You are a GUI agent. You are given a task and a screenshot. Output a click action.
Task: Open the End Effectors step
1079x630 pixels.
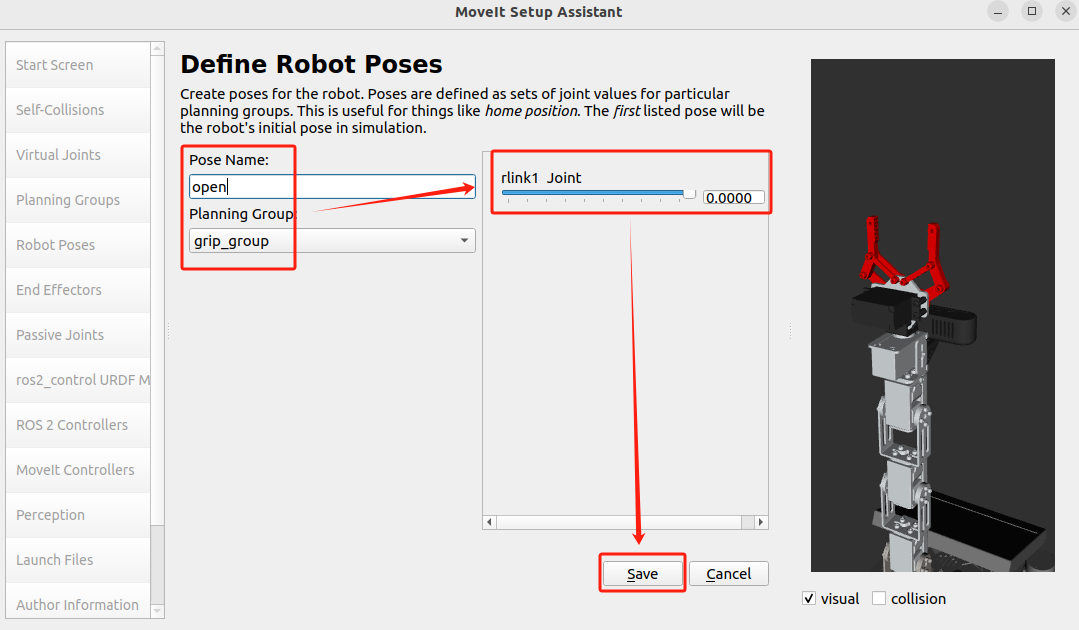click(x=78, y=290)
